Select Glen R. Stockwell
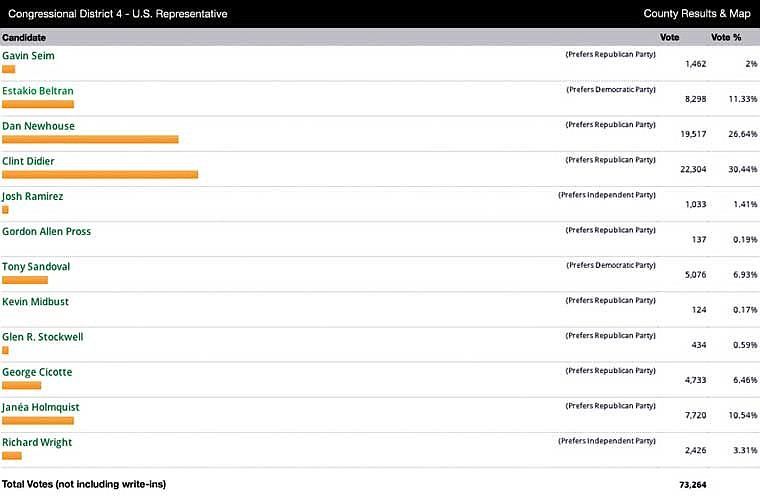The width and height of the screenshot is (760, 501). 42,337
